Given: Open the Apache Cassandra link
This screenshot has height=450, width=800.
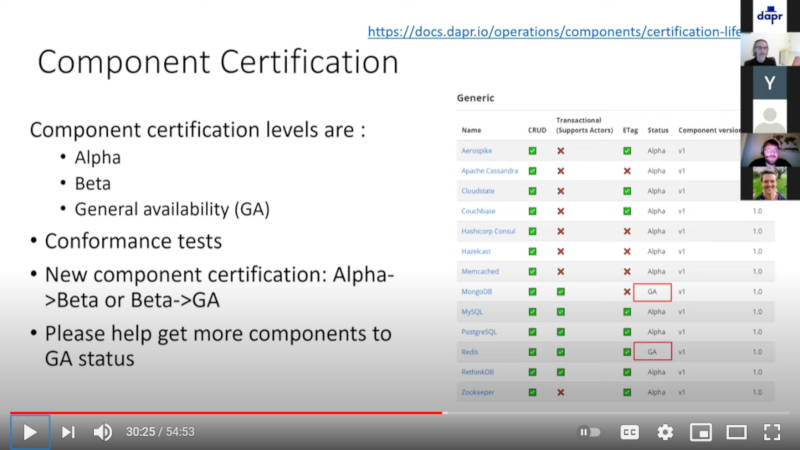Looking at the screenshot, I should click(x=489, y=171).
